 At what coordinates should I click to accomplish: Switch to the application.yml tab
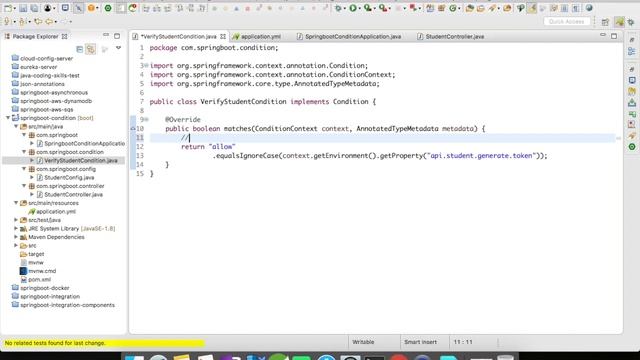pyautogui.click(x=260, y=36)
